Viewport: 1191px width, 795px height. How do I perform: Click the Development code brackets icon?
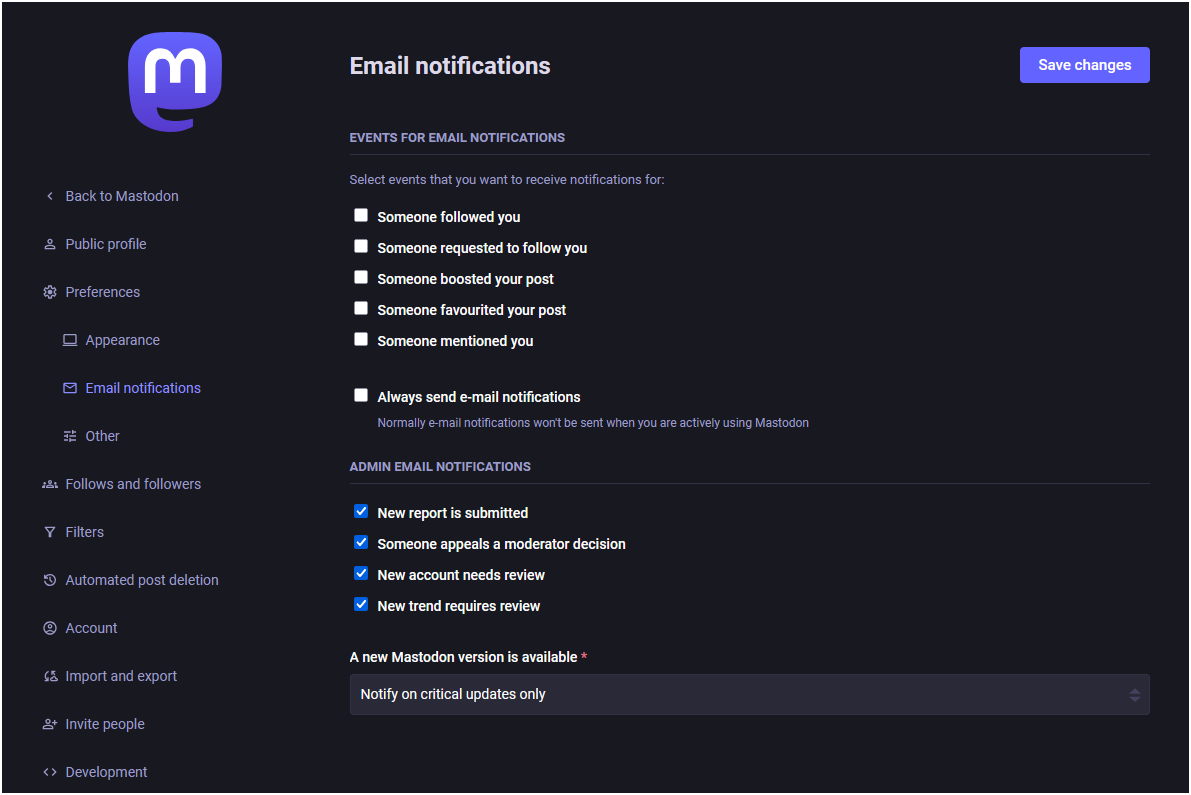50,772
